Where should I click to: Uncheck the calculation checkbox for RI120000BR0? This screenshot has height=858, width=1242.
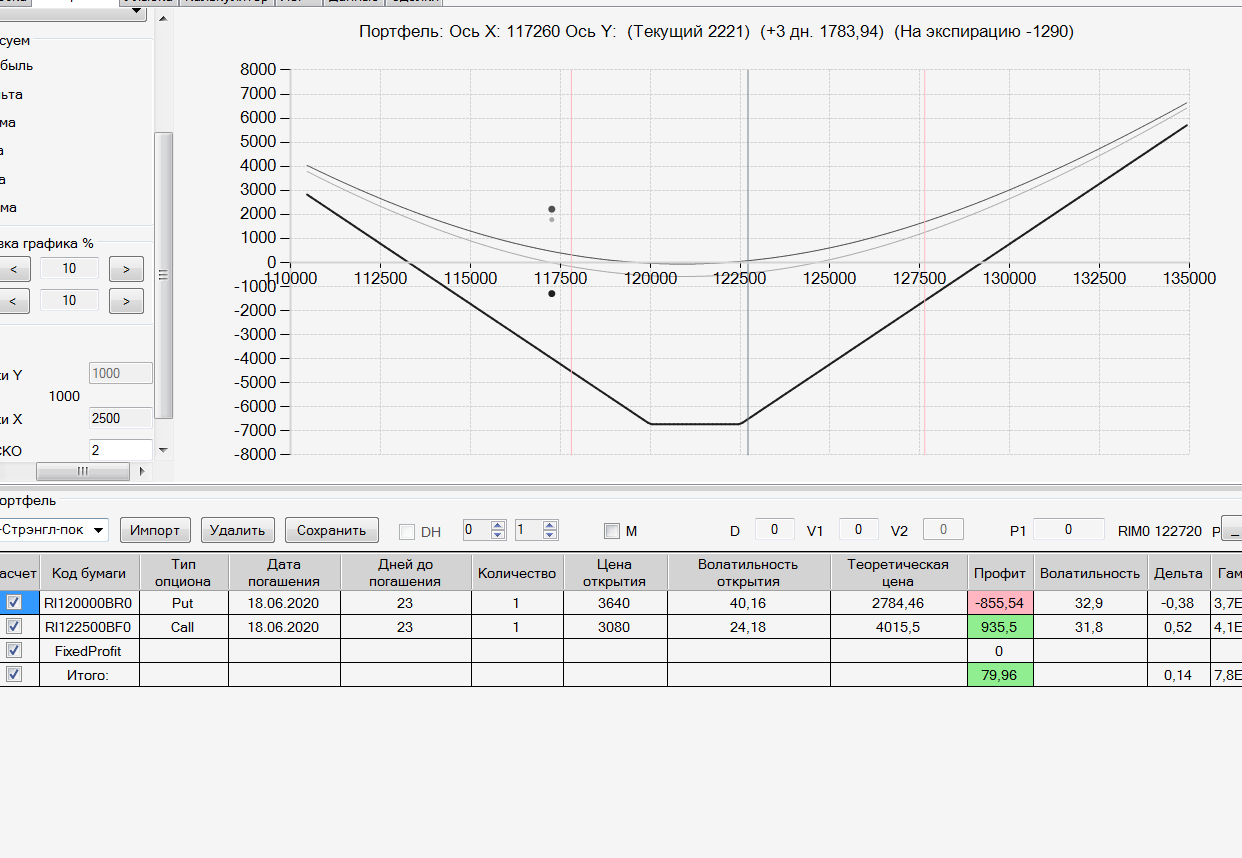click(x=14, y=602)
